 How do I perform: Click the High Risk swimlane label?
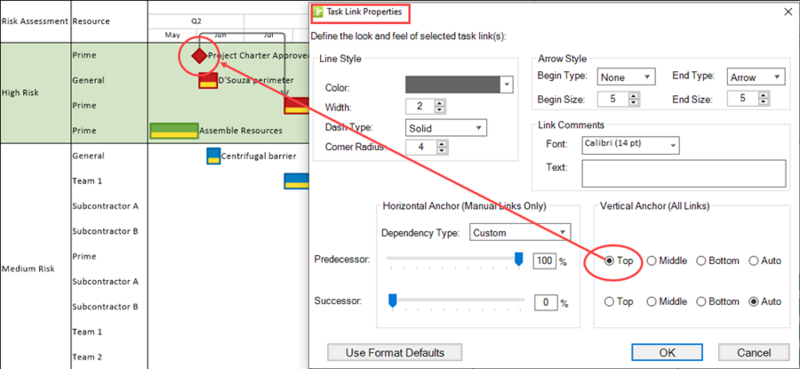[x=20, y=93]
